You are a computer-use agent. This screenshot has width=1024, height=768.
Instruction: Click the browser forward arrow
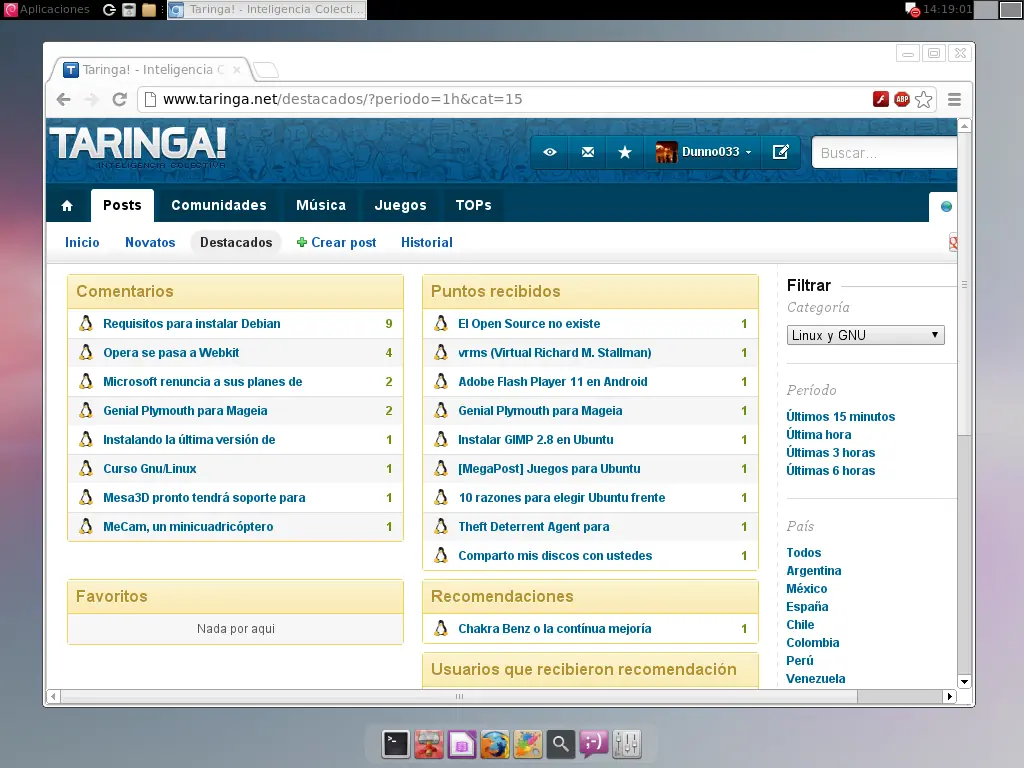91,99
